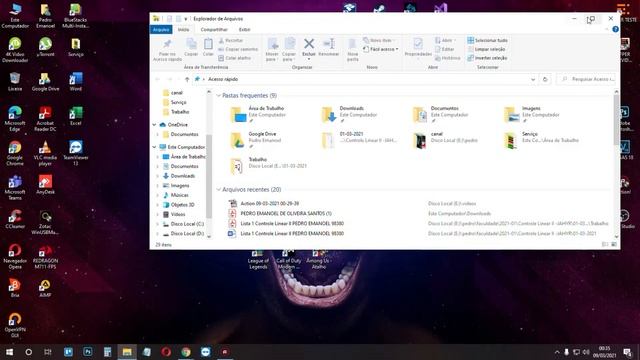The image size is (640, 360).
Task: Open Google Chrome desktop shortcut
Action: (x=15, y=153)
